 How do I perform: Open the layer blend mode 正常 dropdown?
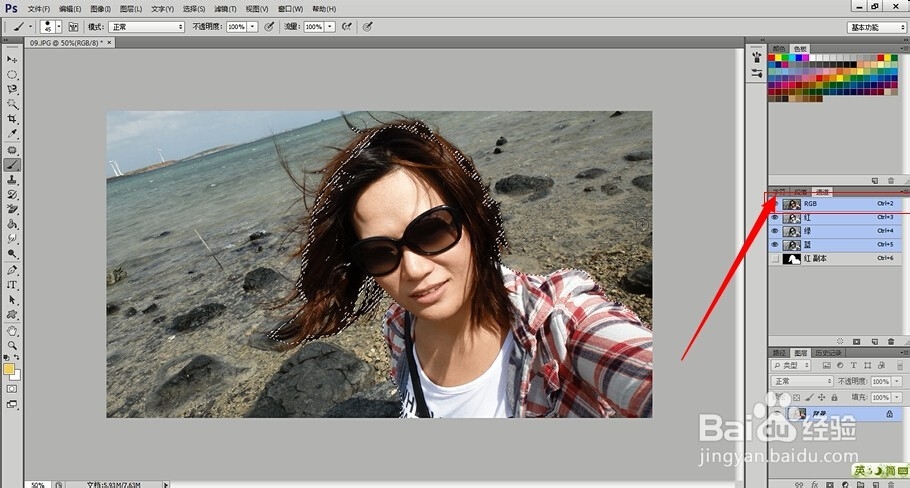click(801, 381)
